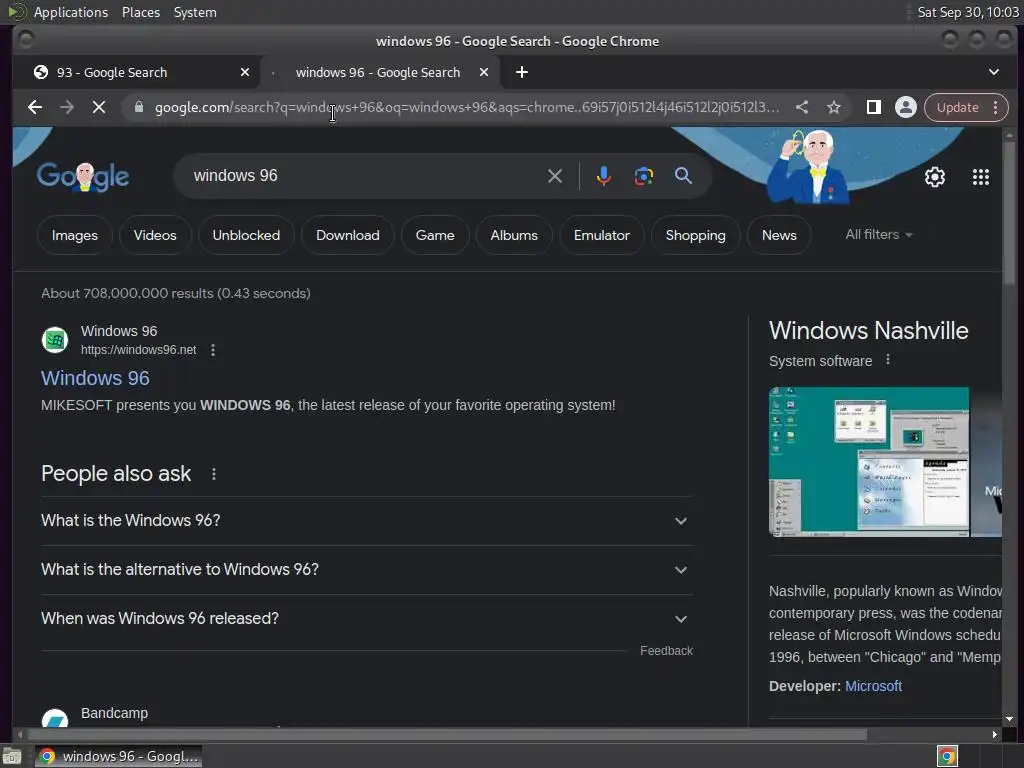Image resolution: width=1024 pixels, height=768 pixels.
Task: Expand "What is the alternative to Windows 96?"
Action: [366, 569]
